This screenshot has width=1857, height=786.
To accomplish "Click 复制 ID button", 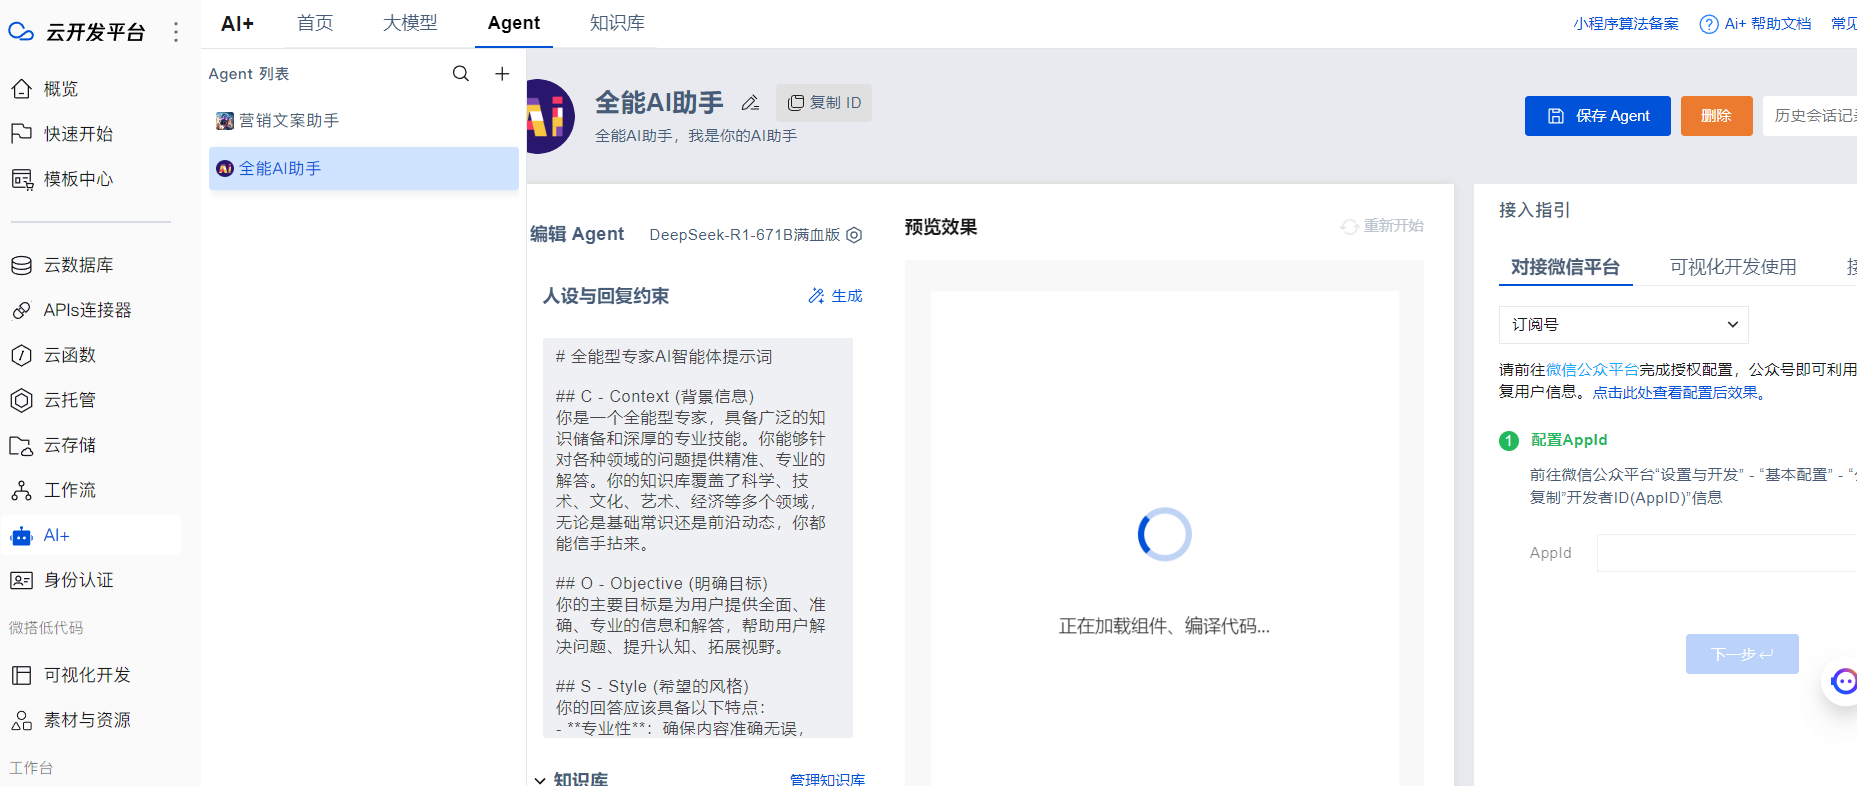I will point(824,103).
